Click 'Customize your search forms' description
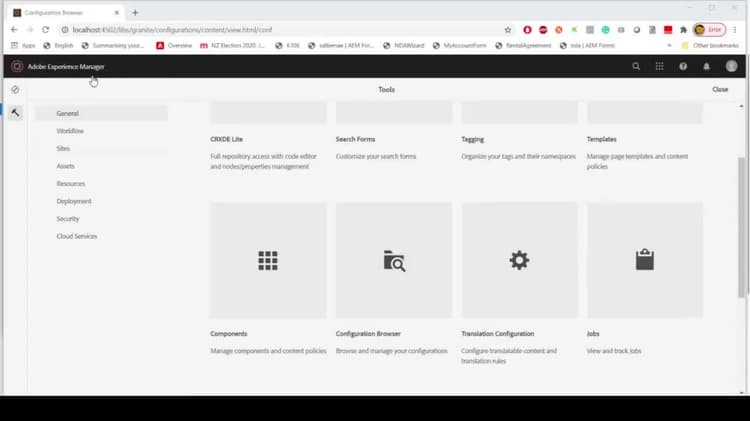The image size is (750, 421). [376, 156]
